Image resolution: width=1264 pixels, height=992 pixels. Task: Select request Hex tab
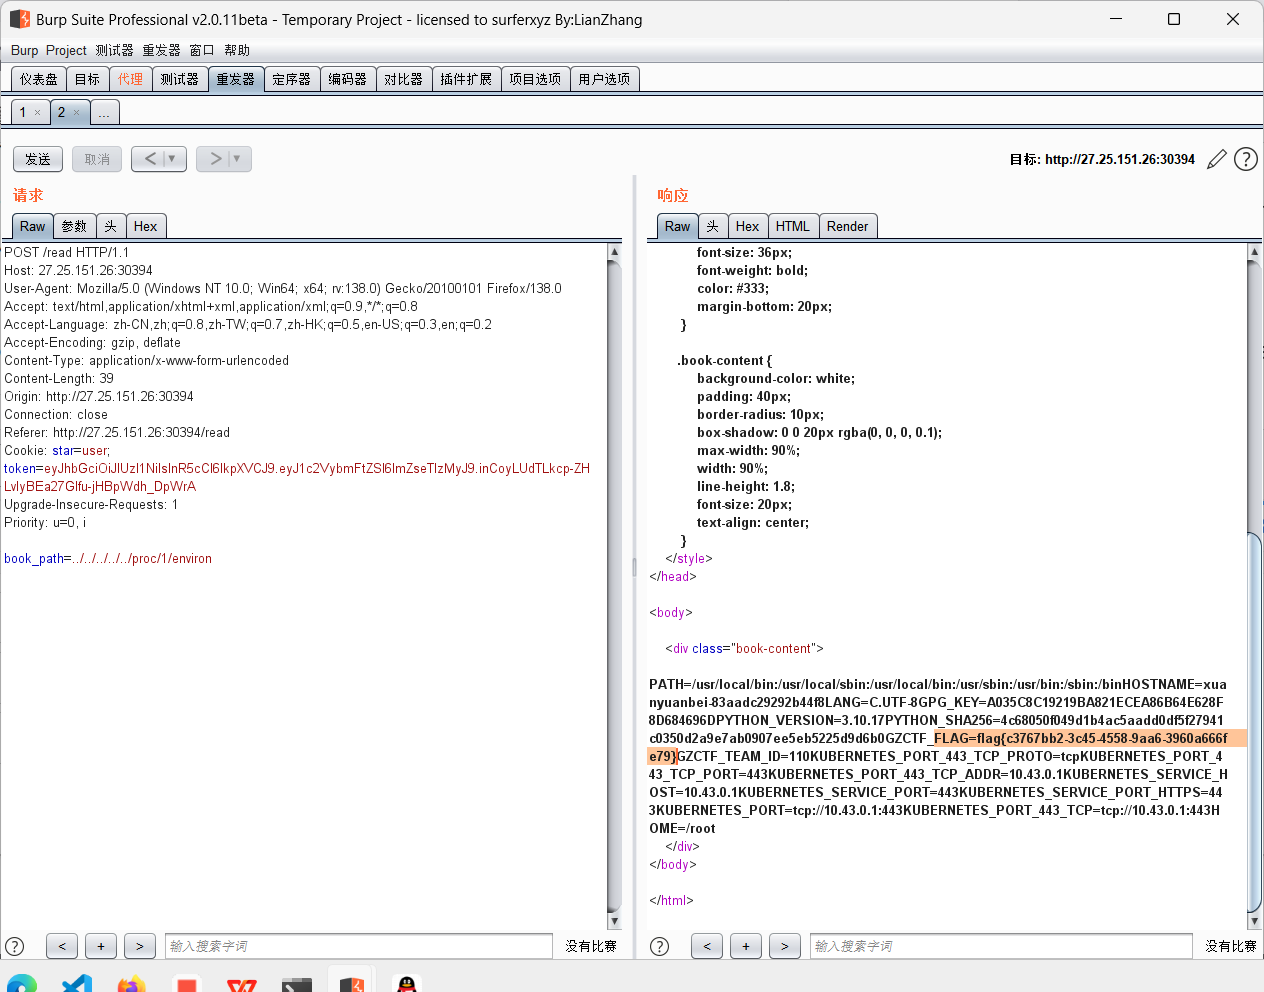pyautogui.click(x=146, y=226)
